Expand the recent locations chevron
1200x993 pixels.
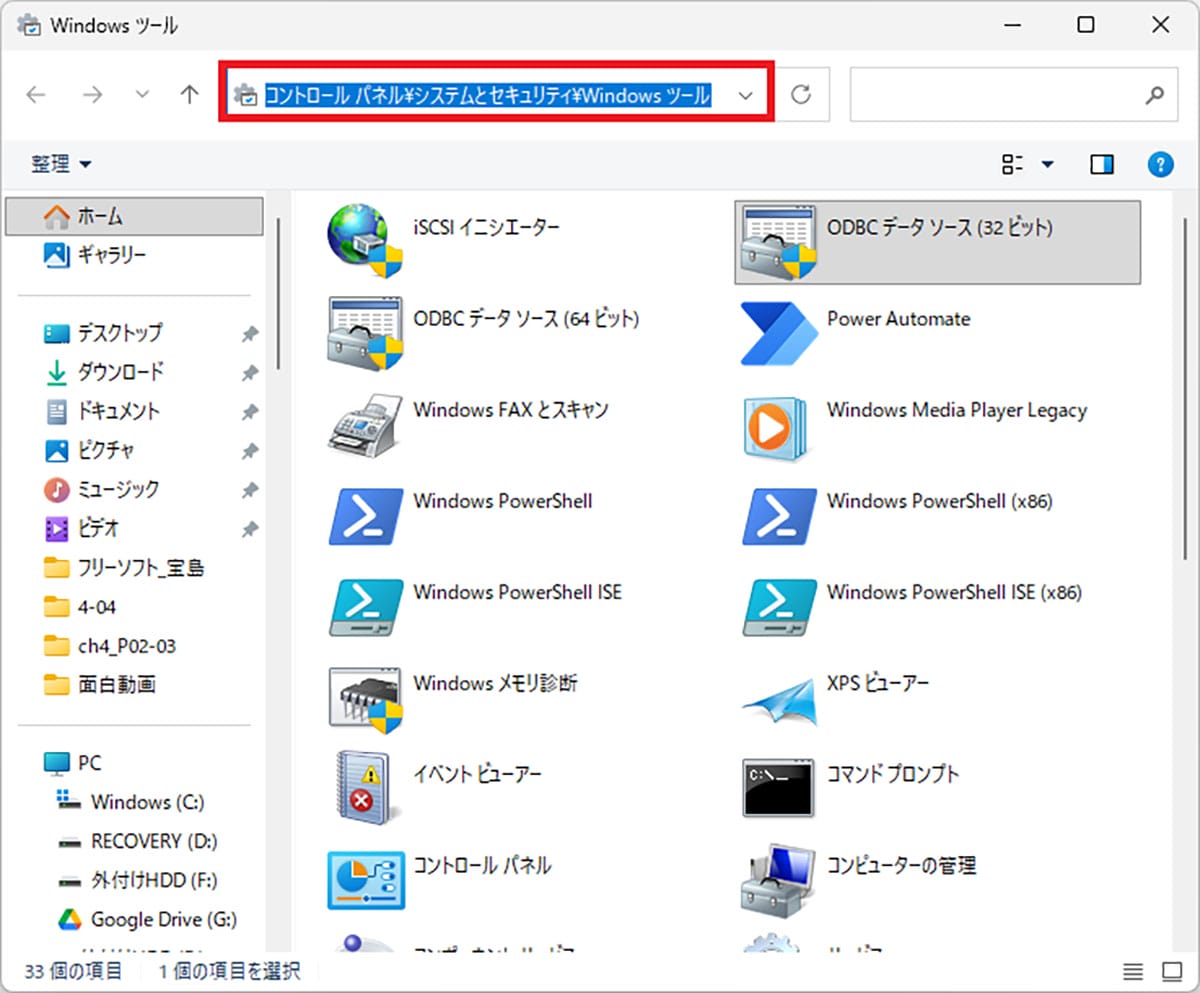[142, 95]
